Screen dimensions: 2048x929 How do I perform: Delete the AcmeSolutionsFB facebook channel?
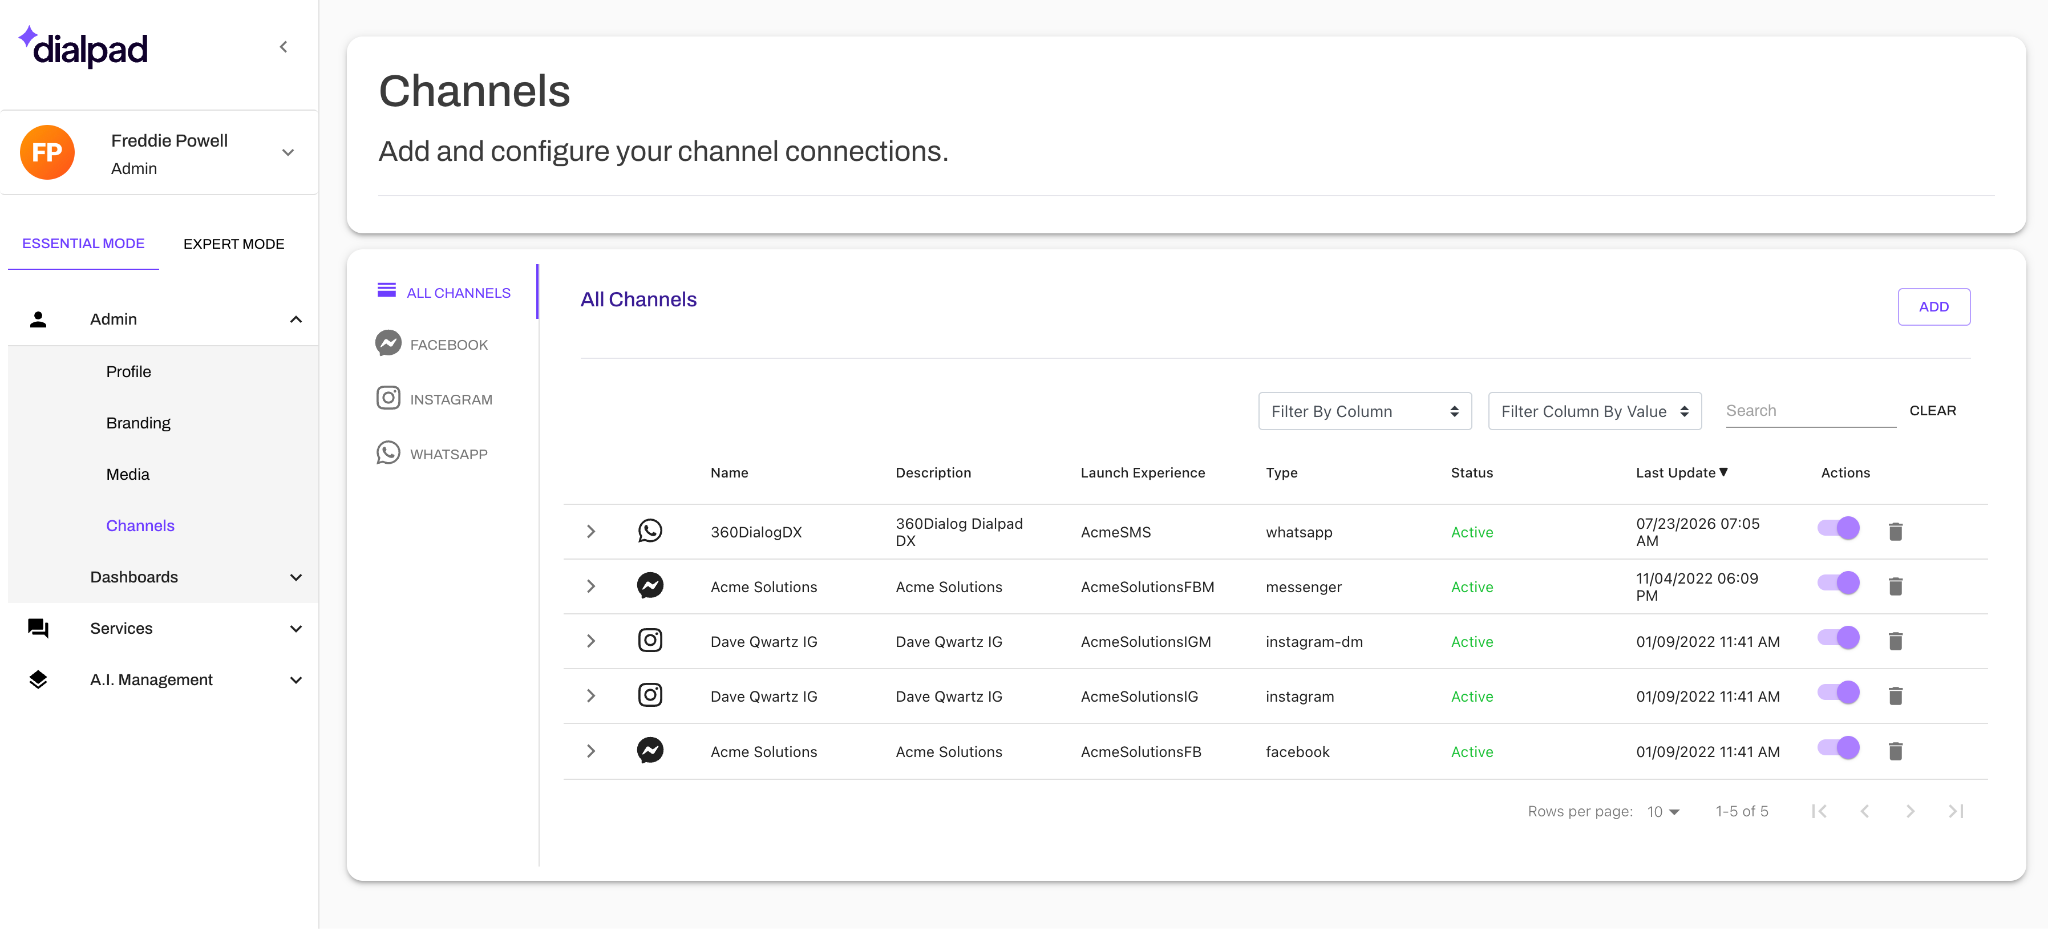point(1895,751)
